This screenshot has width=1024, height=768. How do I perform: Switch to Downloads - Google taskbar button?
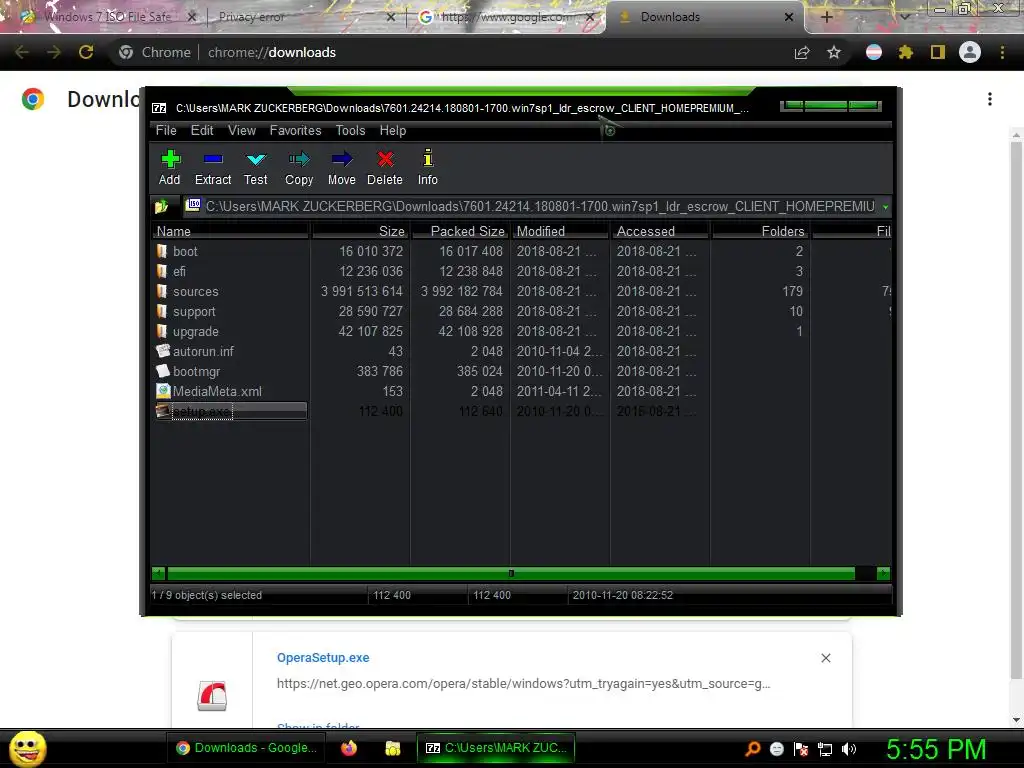click(x=246, y=748)
